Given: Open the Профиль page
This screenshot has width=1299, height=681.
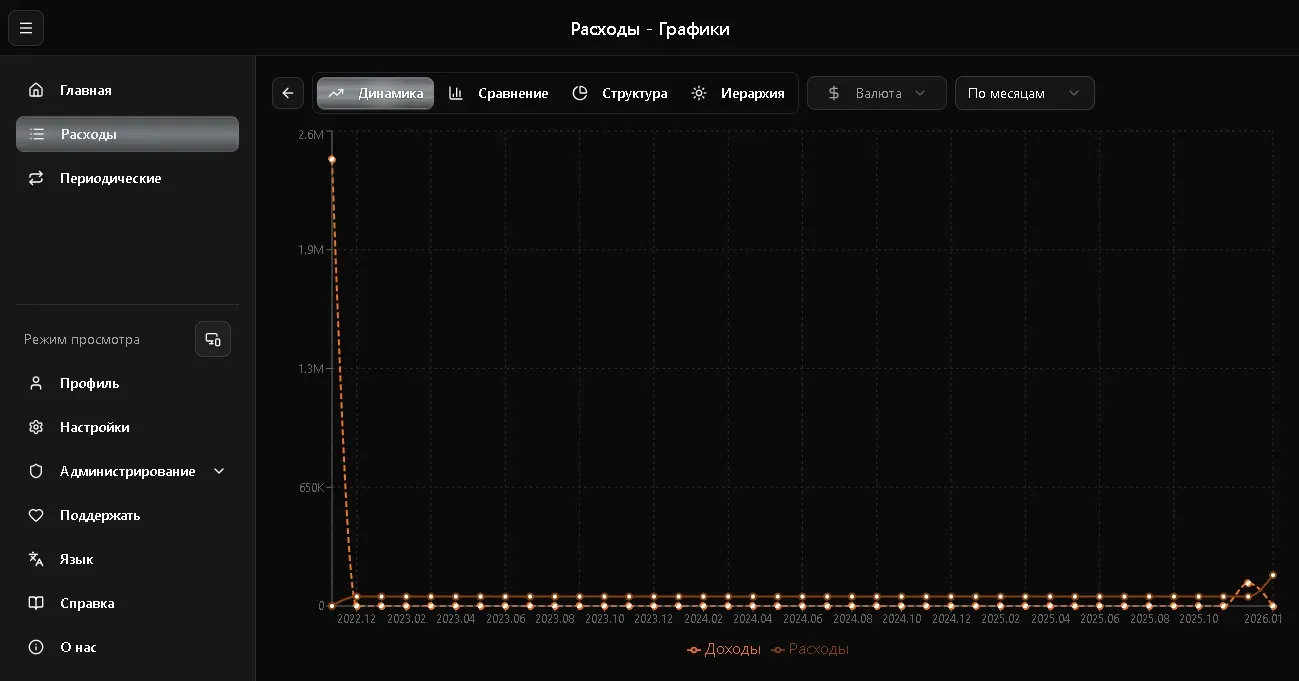Looking at the screenshot, I should click(89, 383).
